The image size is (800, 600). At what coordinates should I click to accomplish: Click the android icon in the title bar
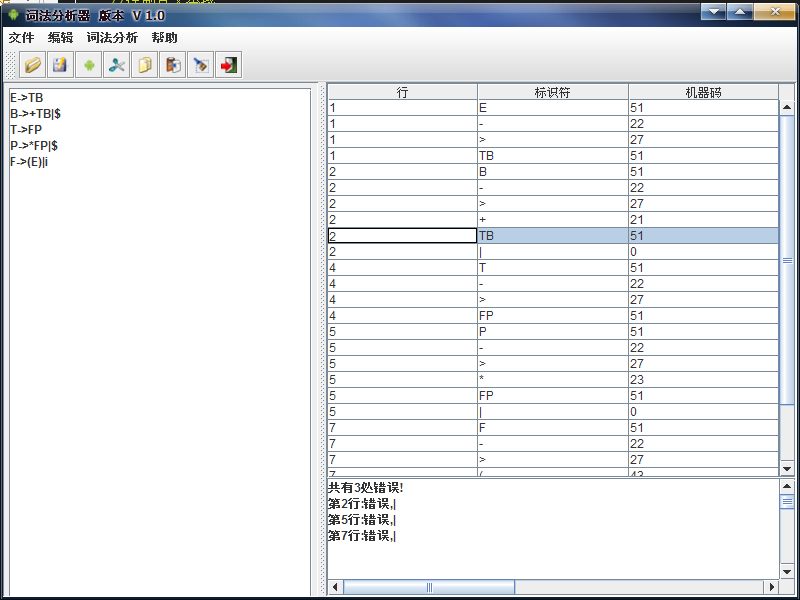tap(13, 15)
